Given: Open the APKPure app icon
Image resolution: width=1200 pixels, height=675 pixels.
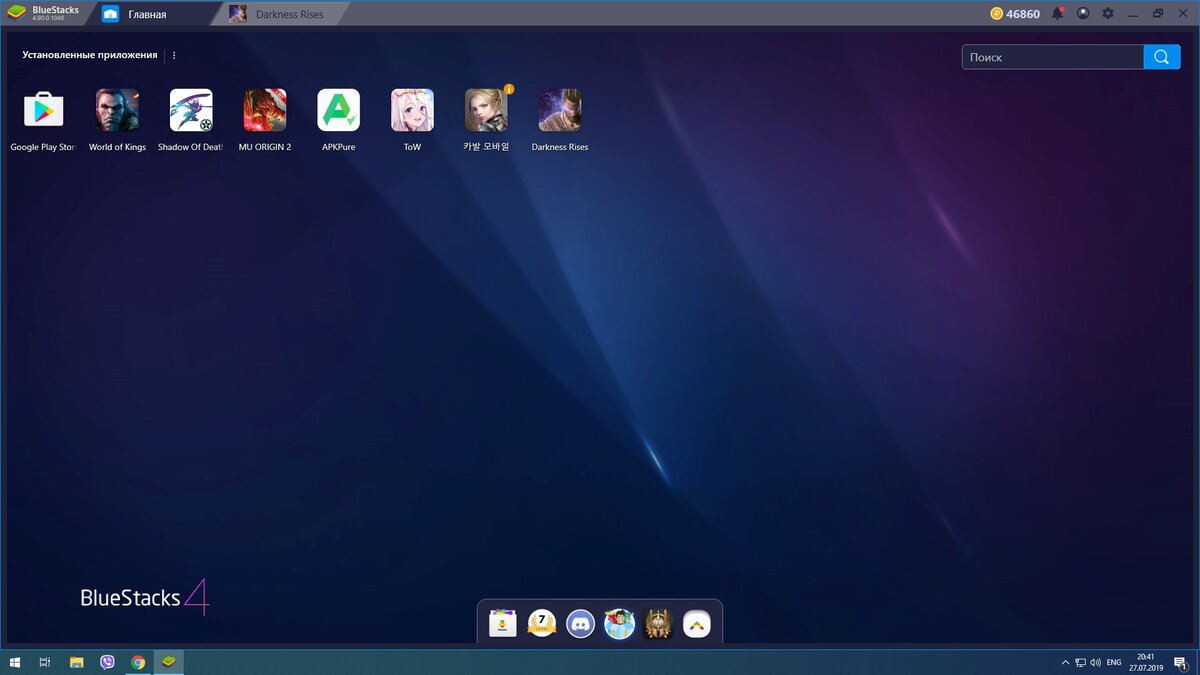Looking at the screenshot, I should coord(339,110).
